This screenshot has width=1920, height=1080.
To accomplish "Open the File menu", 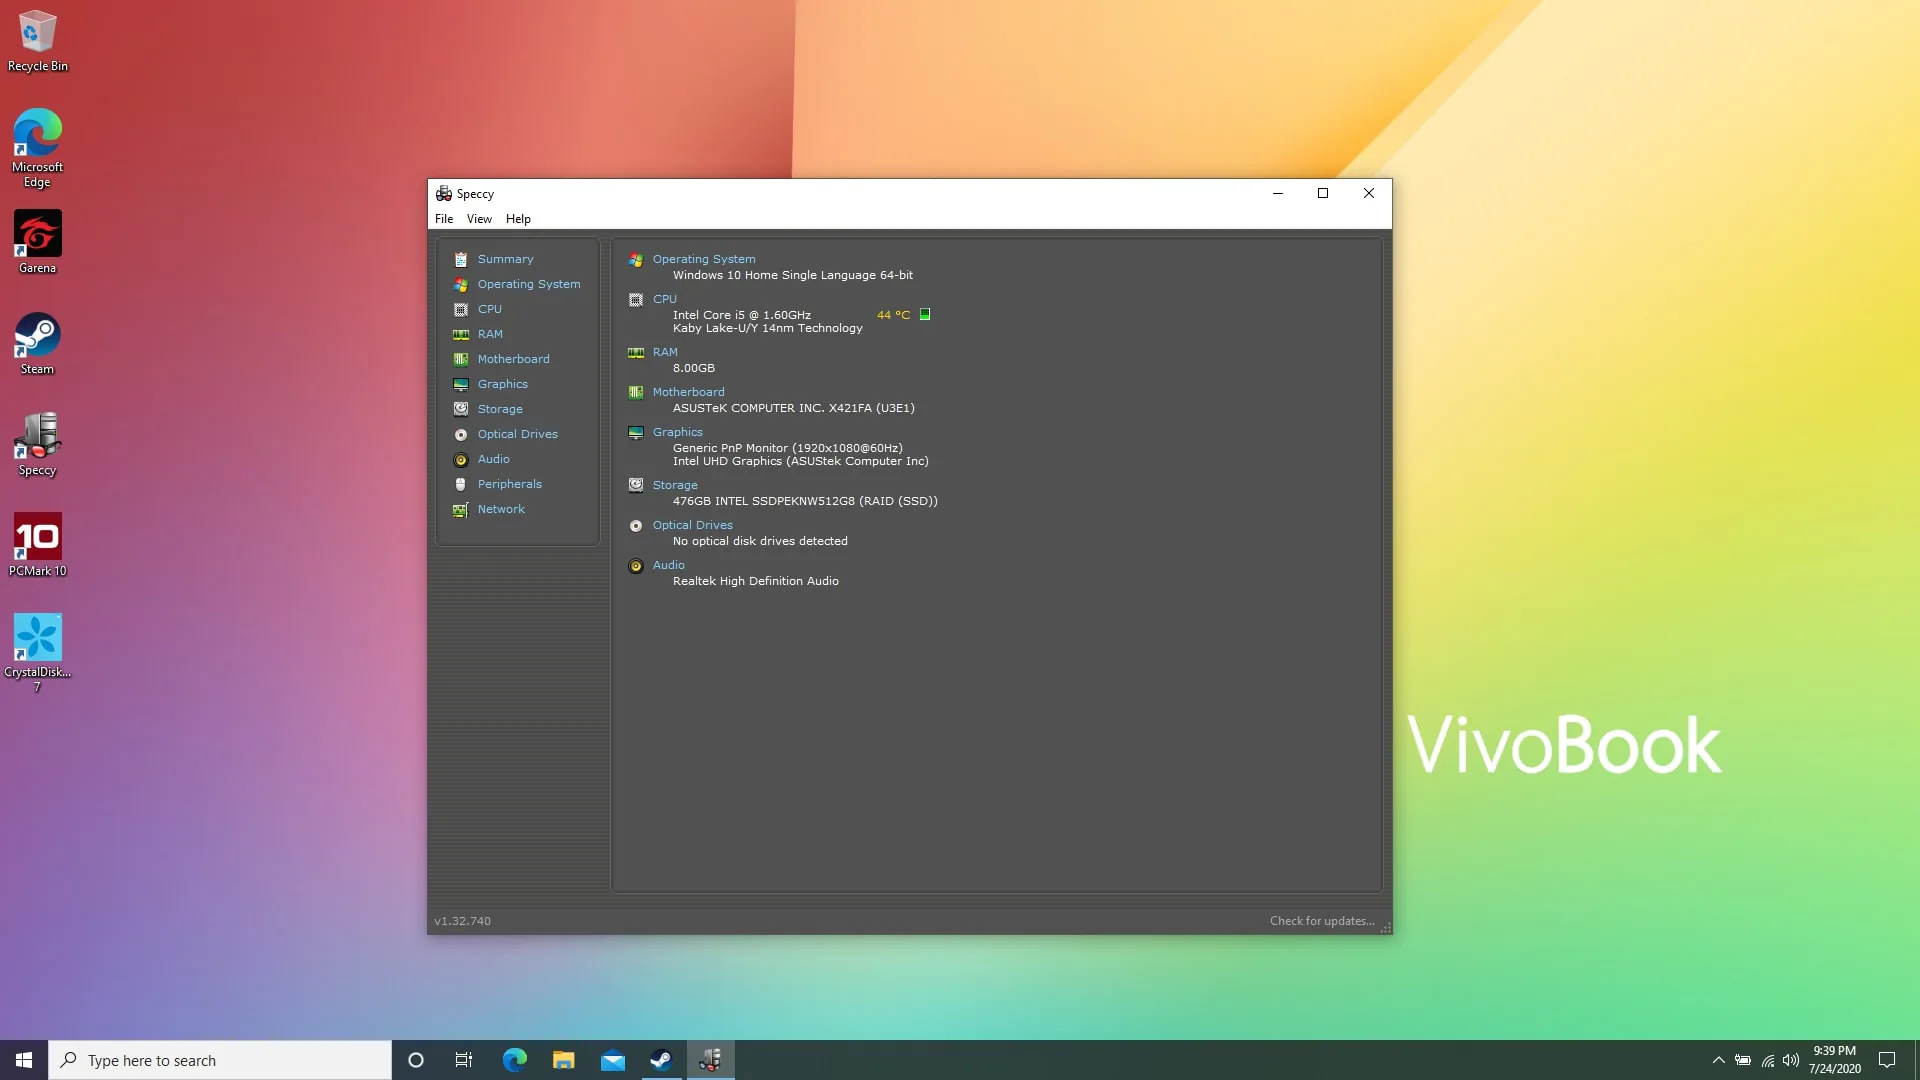I will coord(444,219).
